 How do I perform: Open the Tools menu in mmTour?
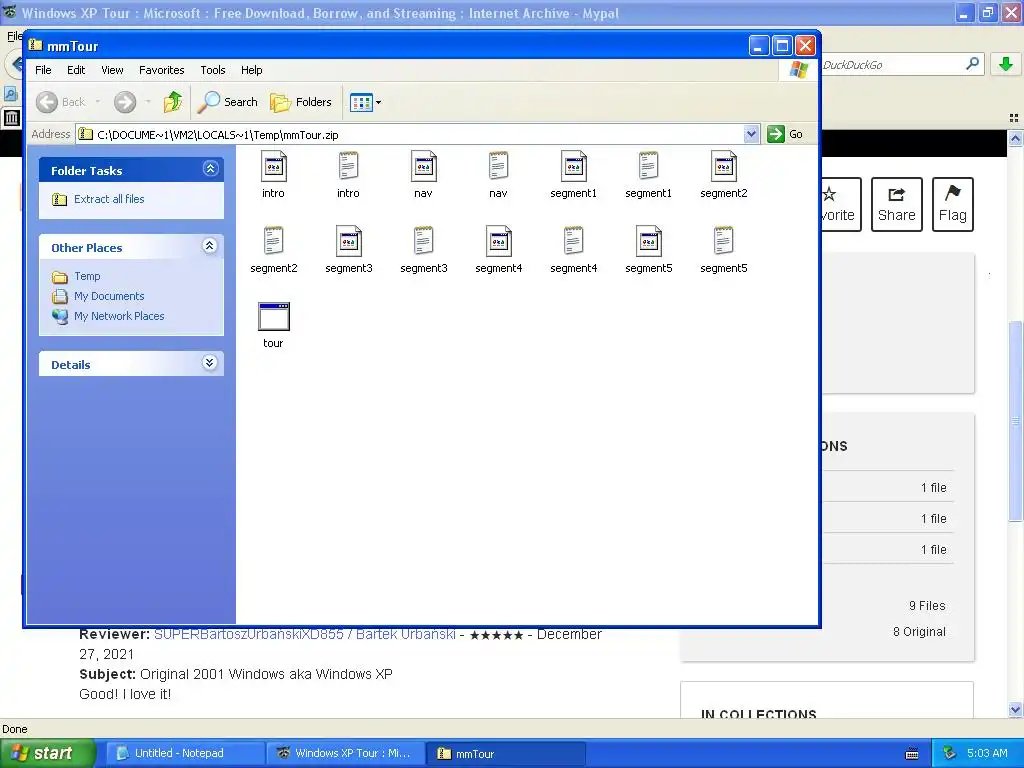(213, 70)
